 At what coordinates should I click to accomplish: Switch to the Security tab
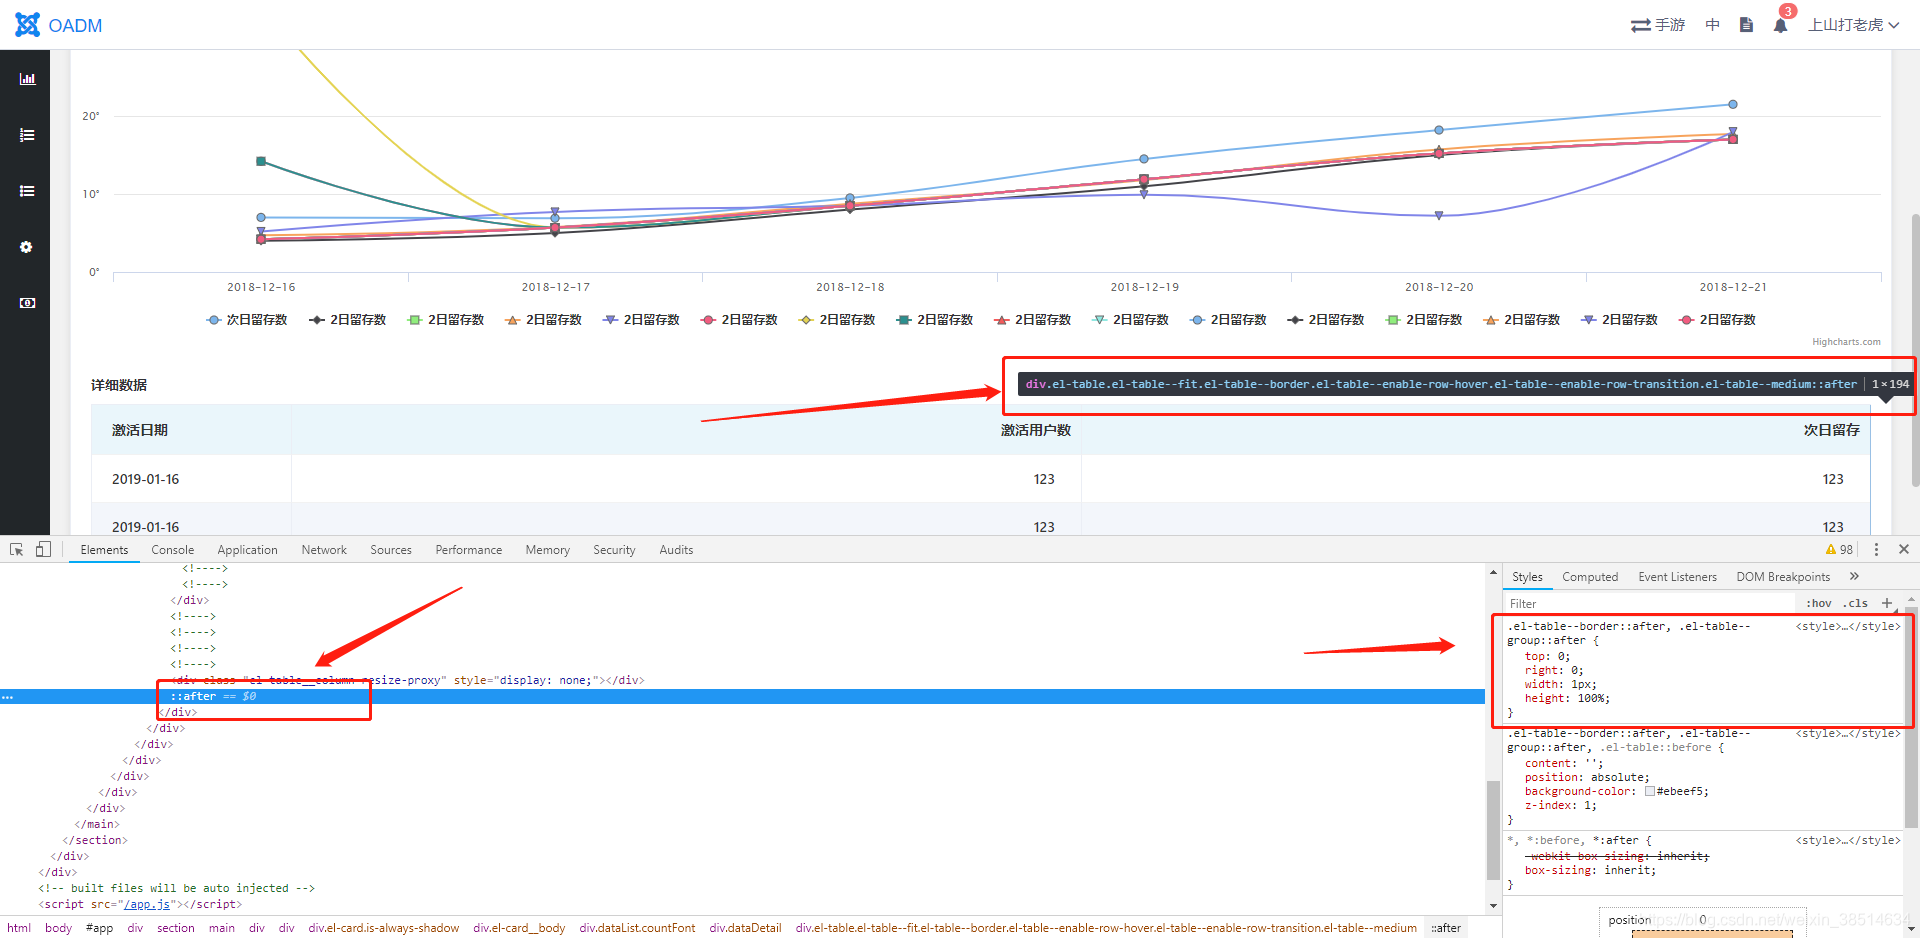coord(614,550)
